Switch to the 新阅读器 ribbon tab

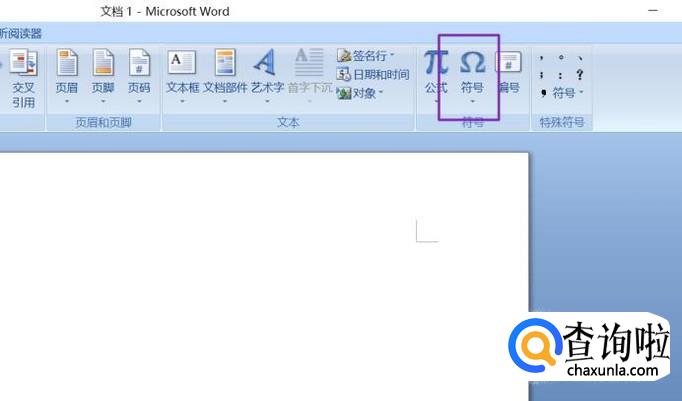coord(20,33)
